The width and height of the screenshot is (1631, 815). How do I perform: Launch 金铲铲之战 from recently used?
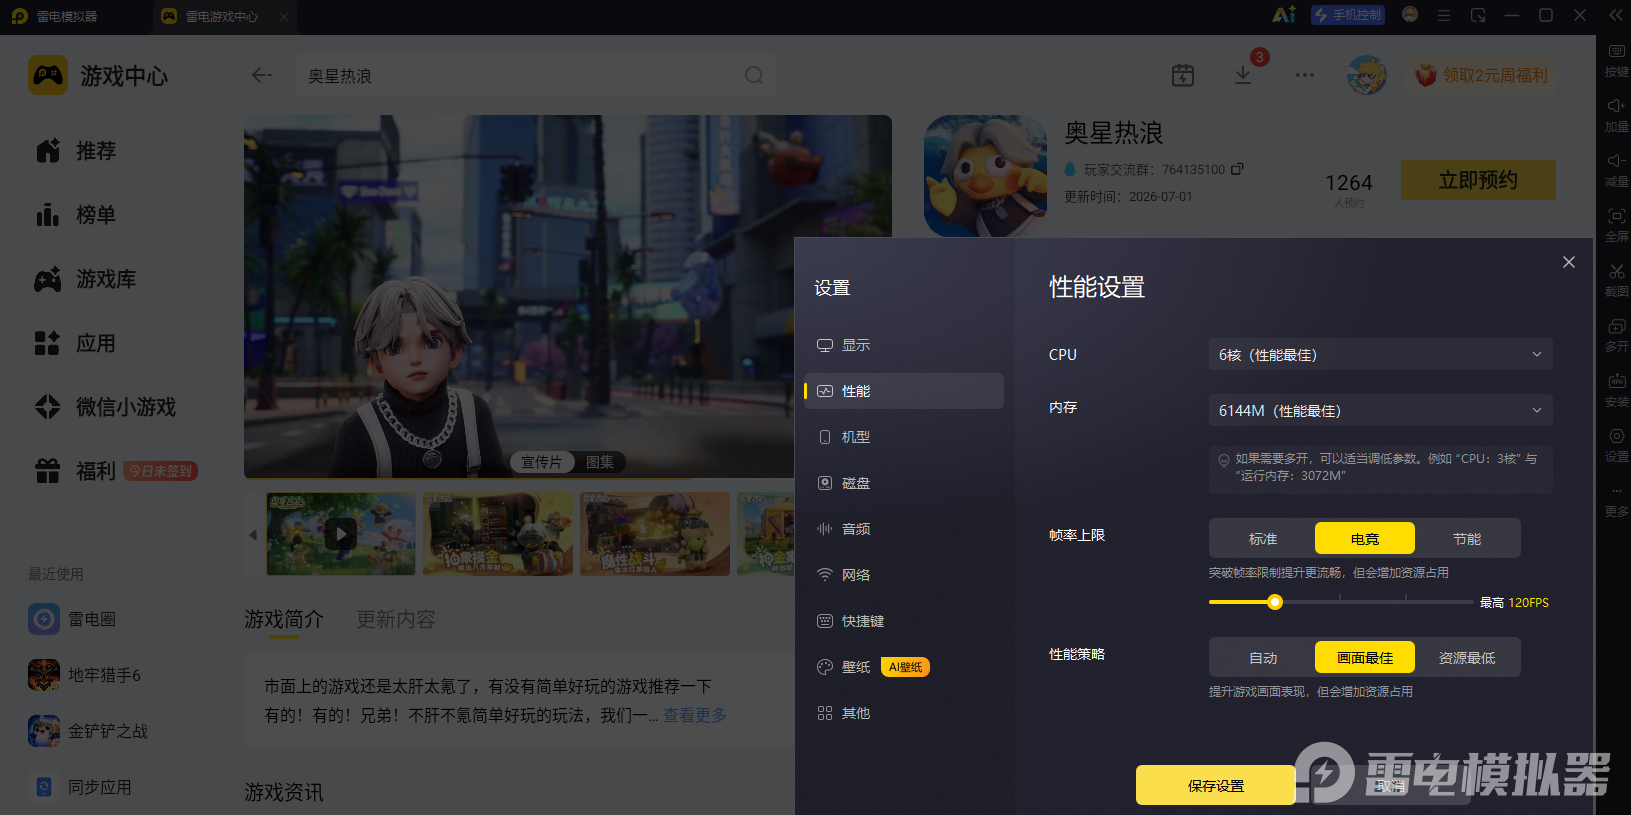point(88,731)
